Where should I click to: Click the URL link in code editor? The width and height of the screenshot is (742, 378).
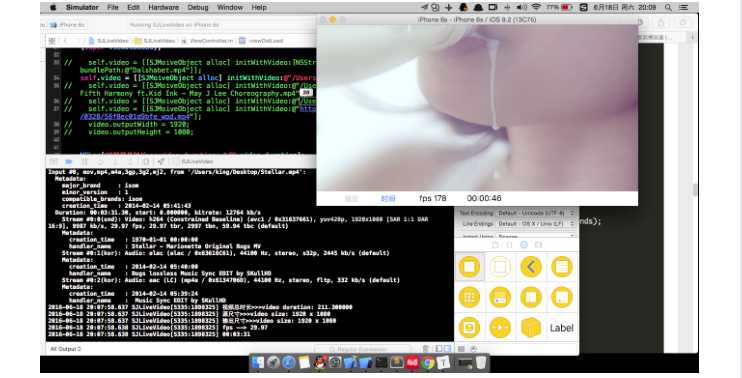(x=135, y=117)
